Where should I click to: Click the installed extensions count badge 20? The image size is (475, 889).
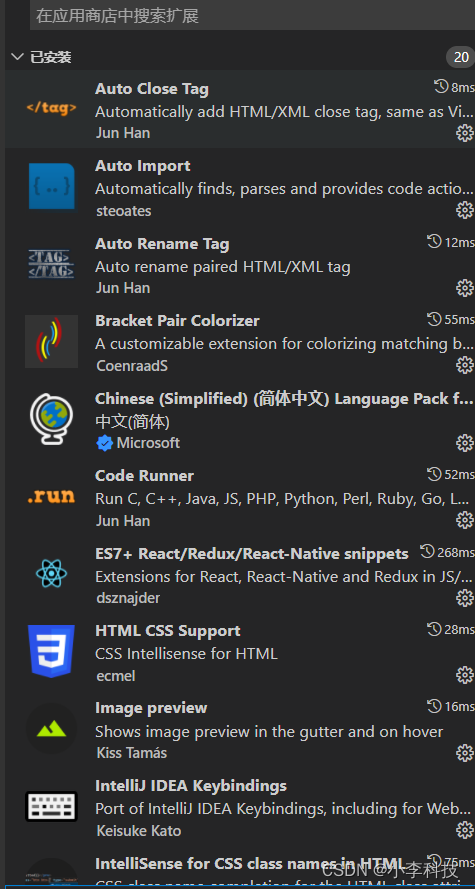461,57
